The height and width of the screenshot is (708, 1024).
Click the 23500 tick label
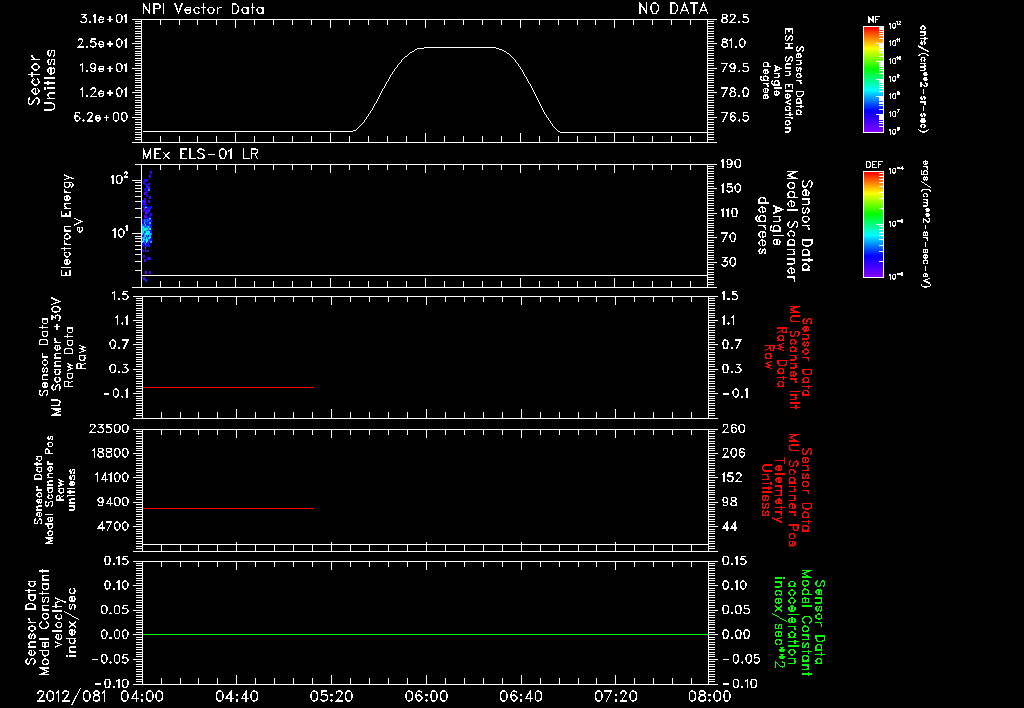109,428
